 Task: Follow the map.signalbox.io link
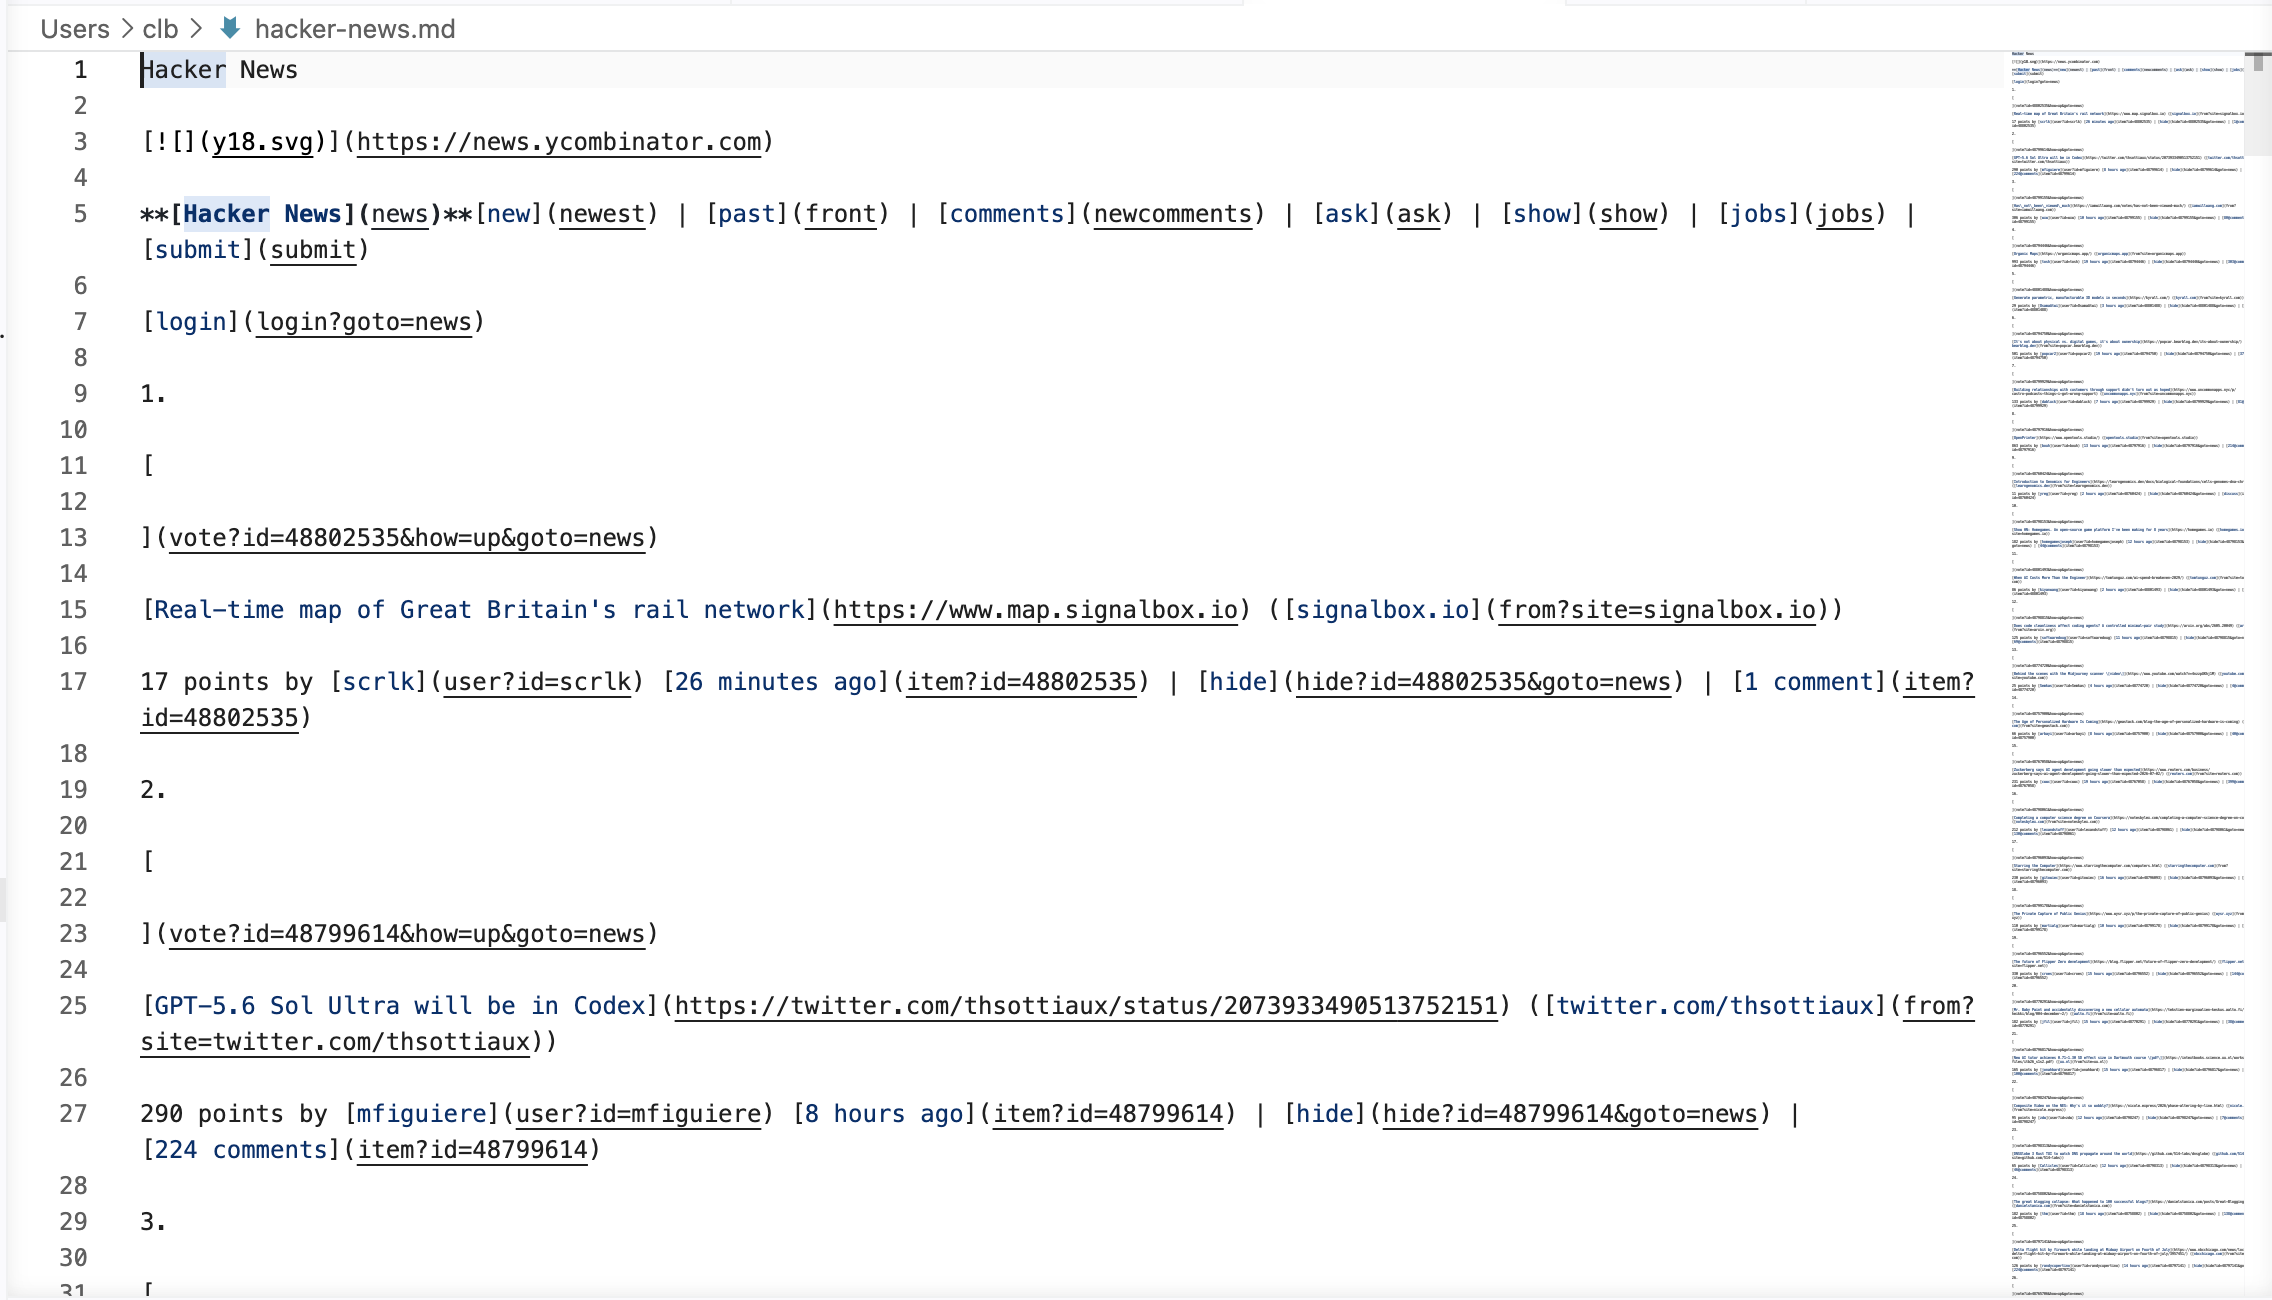pyautogui.click(x=1036, y=610)
